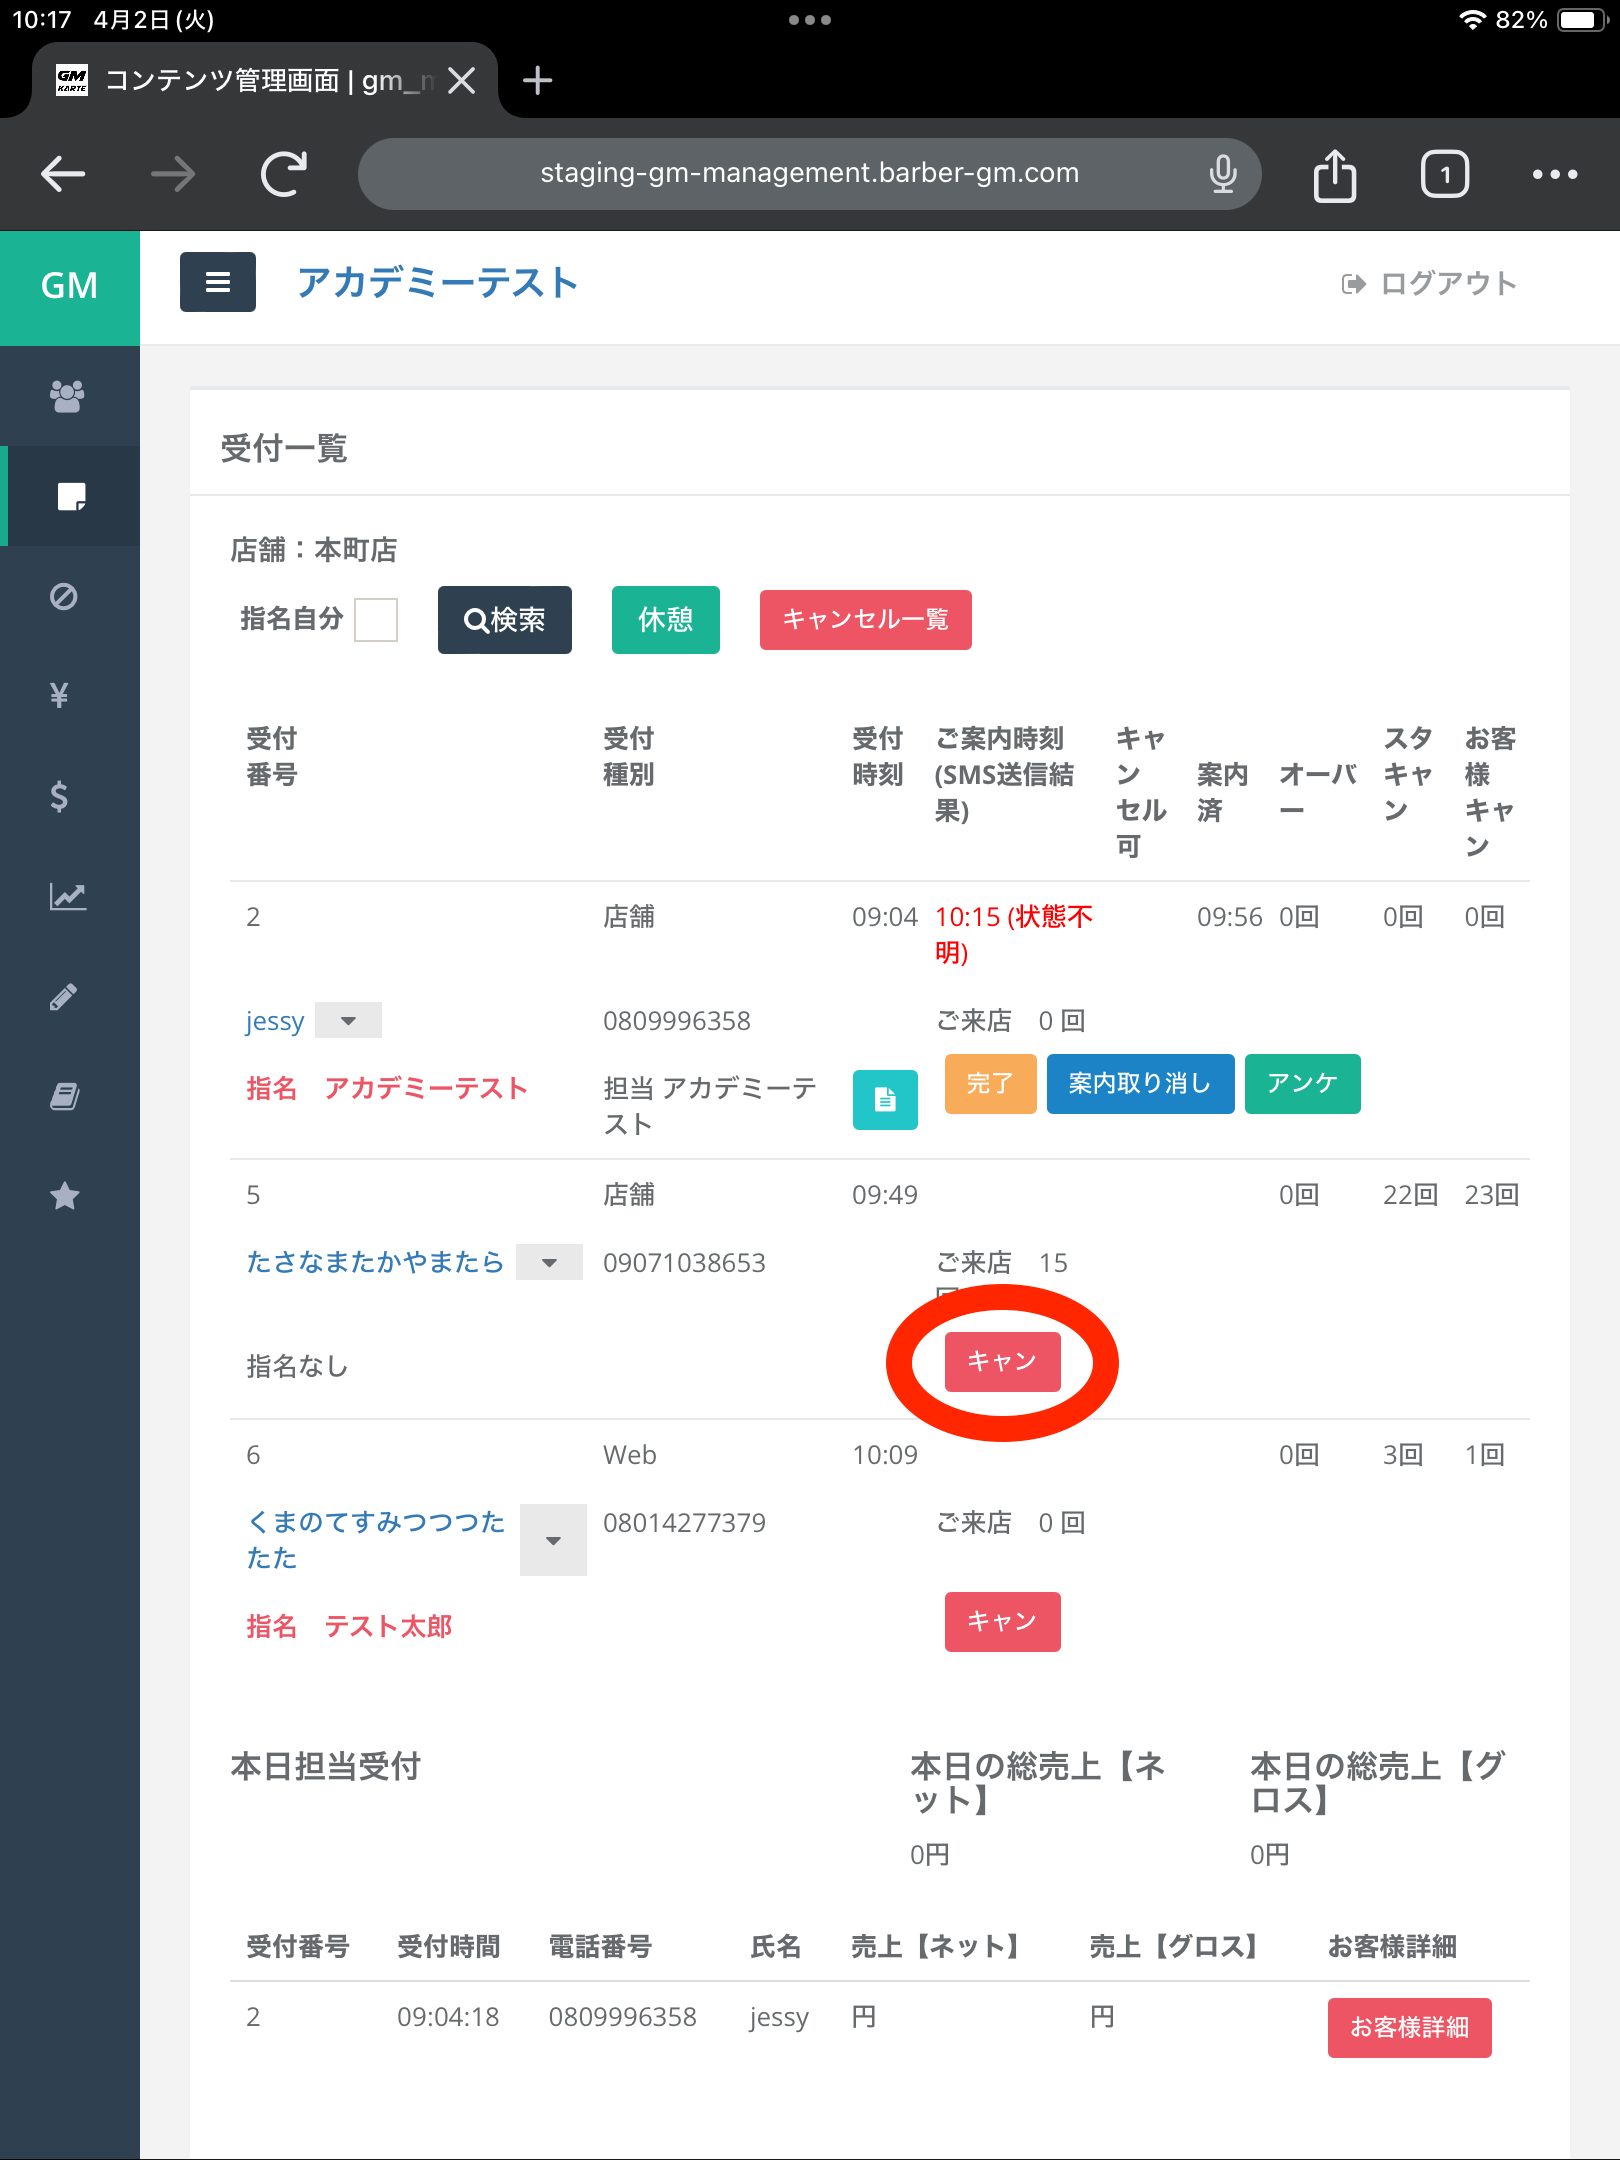Viewport: 1620px width, 2160px height.
Task: Click the pencil edit sidebar icon
Action: [x=63, y=996]
